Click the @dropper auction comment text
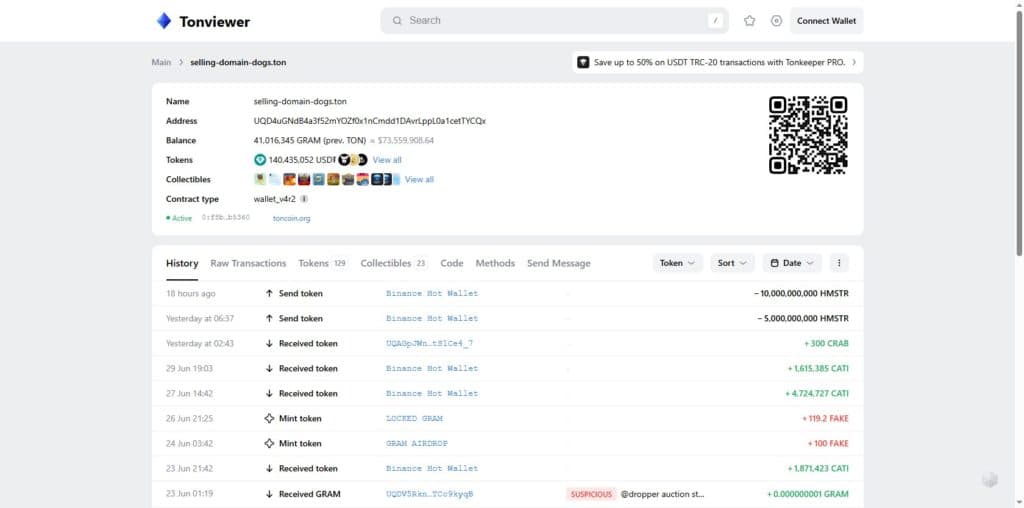 click(663, 494)
